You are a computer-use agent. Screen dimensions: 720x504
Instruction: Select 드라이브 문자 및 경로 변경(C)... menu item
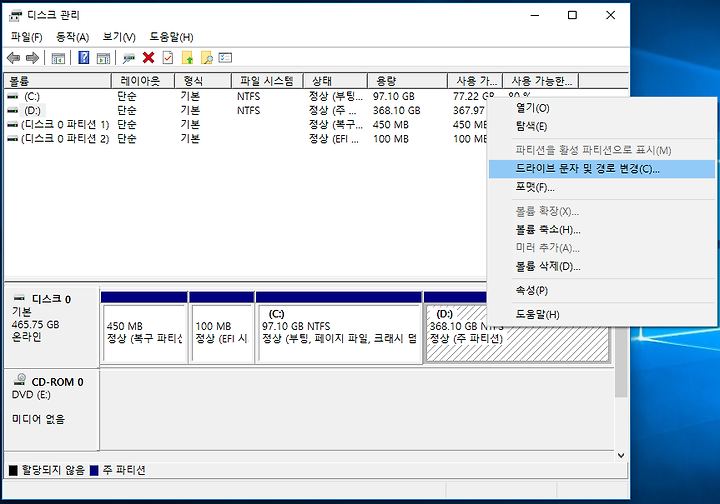602,169
